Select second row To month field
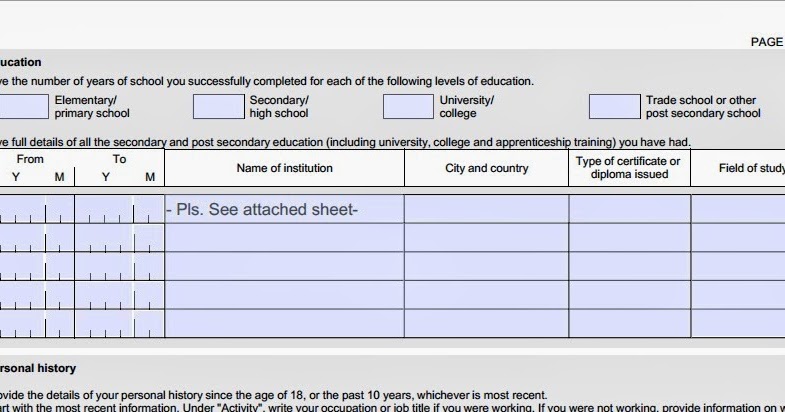The height and width of the screenshot is (412, 785). pyautogui.click(x=149, y=238)
